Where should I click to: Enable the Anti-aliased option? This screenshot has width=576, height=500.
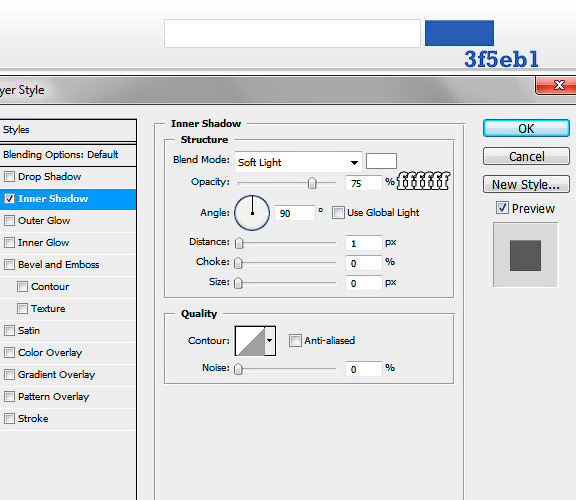[295, 341]
